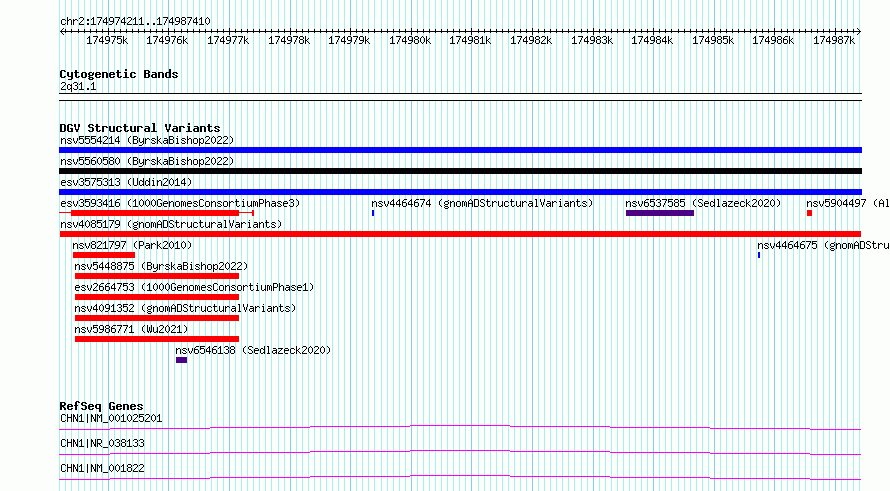890x491 pixels.
Task: Select the long red nsv4085179 bar
Action: click(x=460, y=234)
